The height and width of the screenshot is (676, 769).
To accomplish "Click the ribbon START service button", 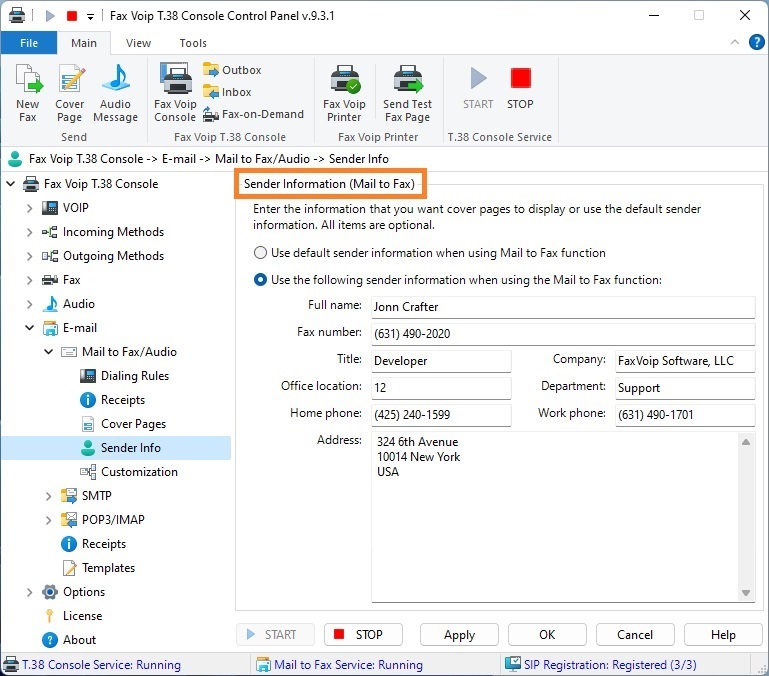I will click(478, 88).
